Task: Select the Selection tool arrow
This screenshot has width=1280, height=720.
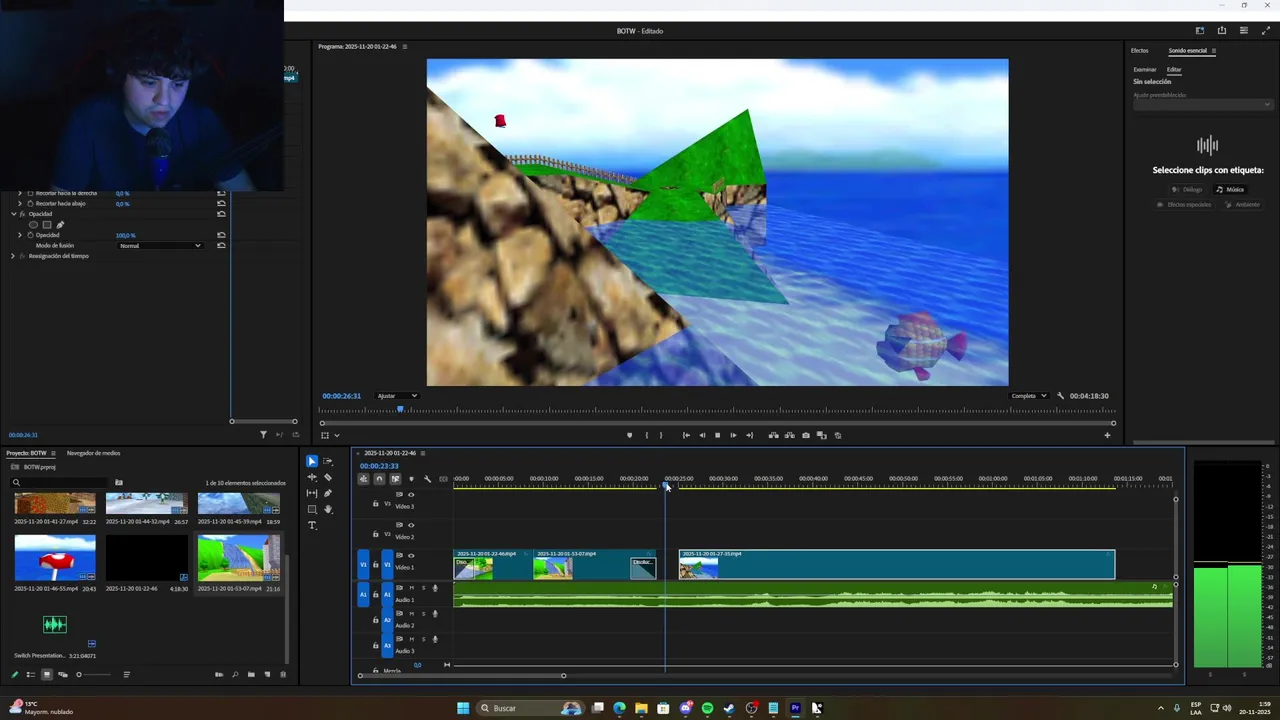Action: pos(312,461)
